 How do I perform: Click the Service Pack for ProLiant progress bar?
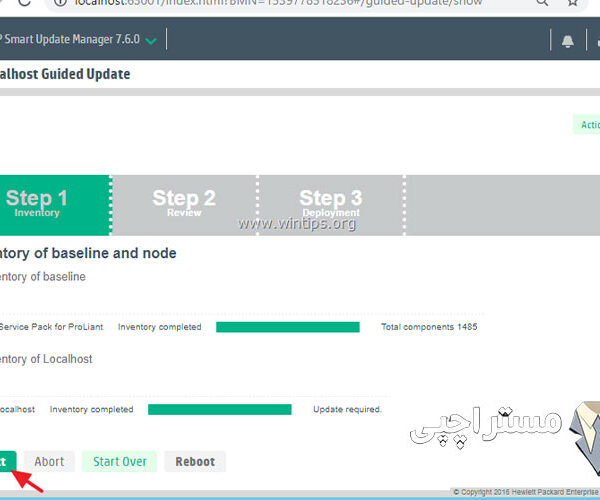pyautogui.click(x=288, y=327)
